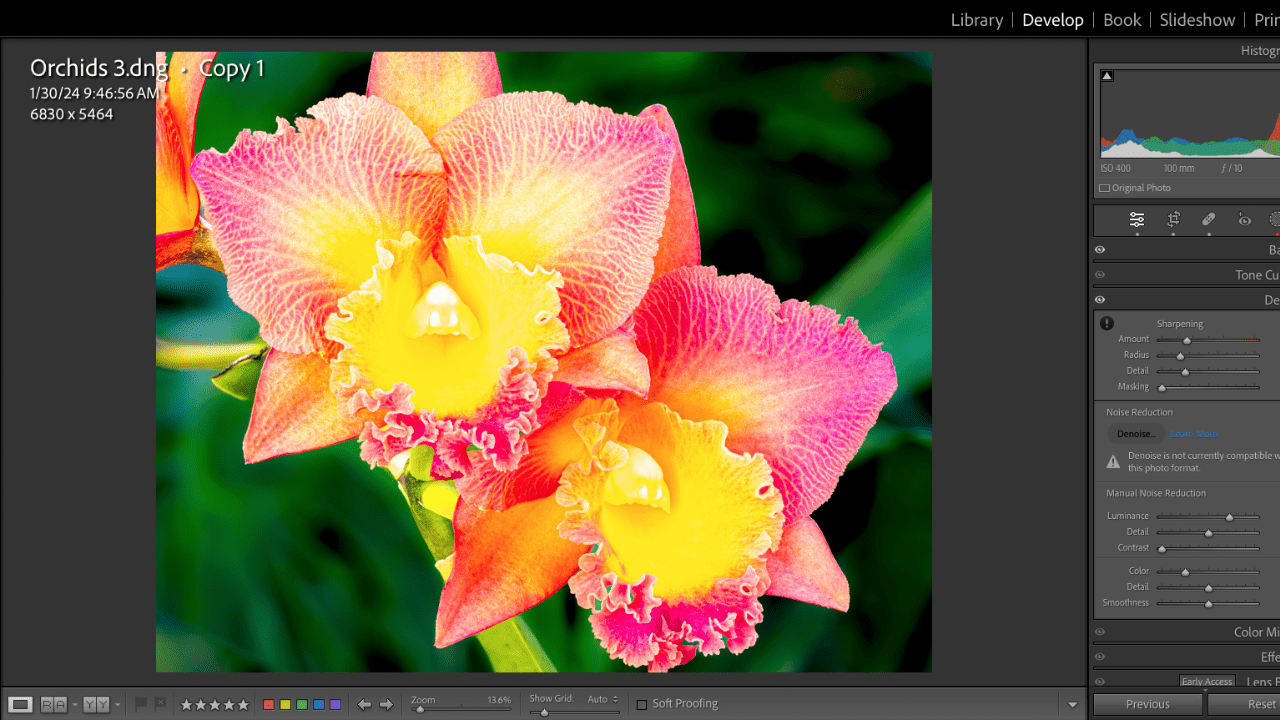Click the Denoise button
The height and width of the screenshot is (720, 1280).
[1135, 434]
